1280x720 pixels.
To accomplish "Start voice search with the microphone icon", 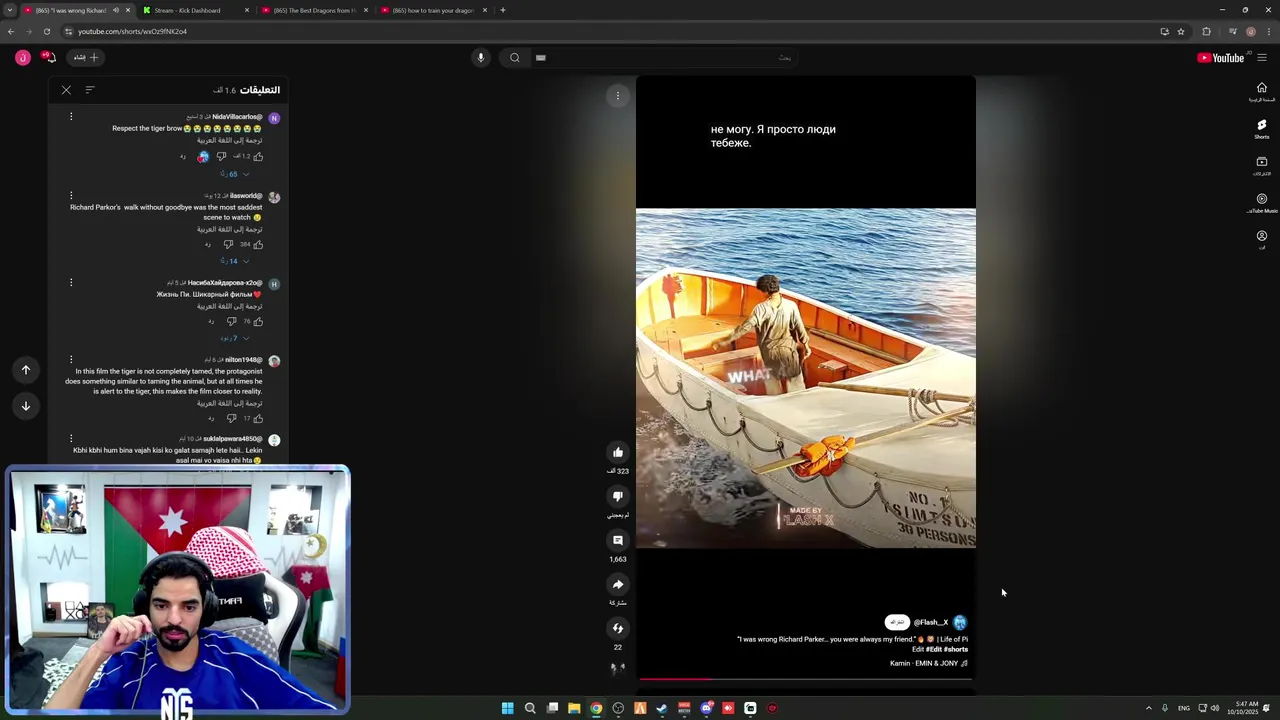I will pos(481,58).
